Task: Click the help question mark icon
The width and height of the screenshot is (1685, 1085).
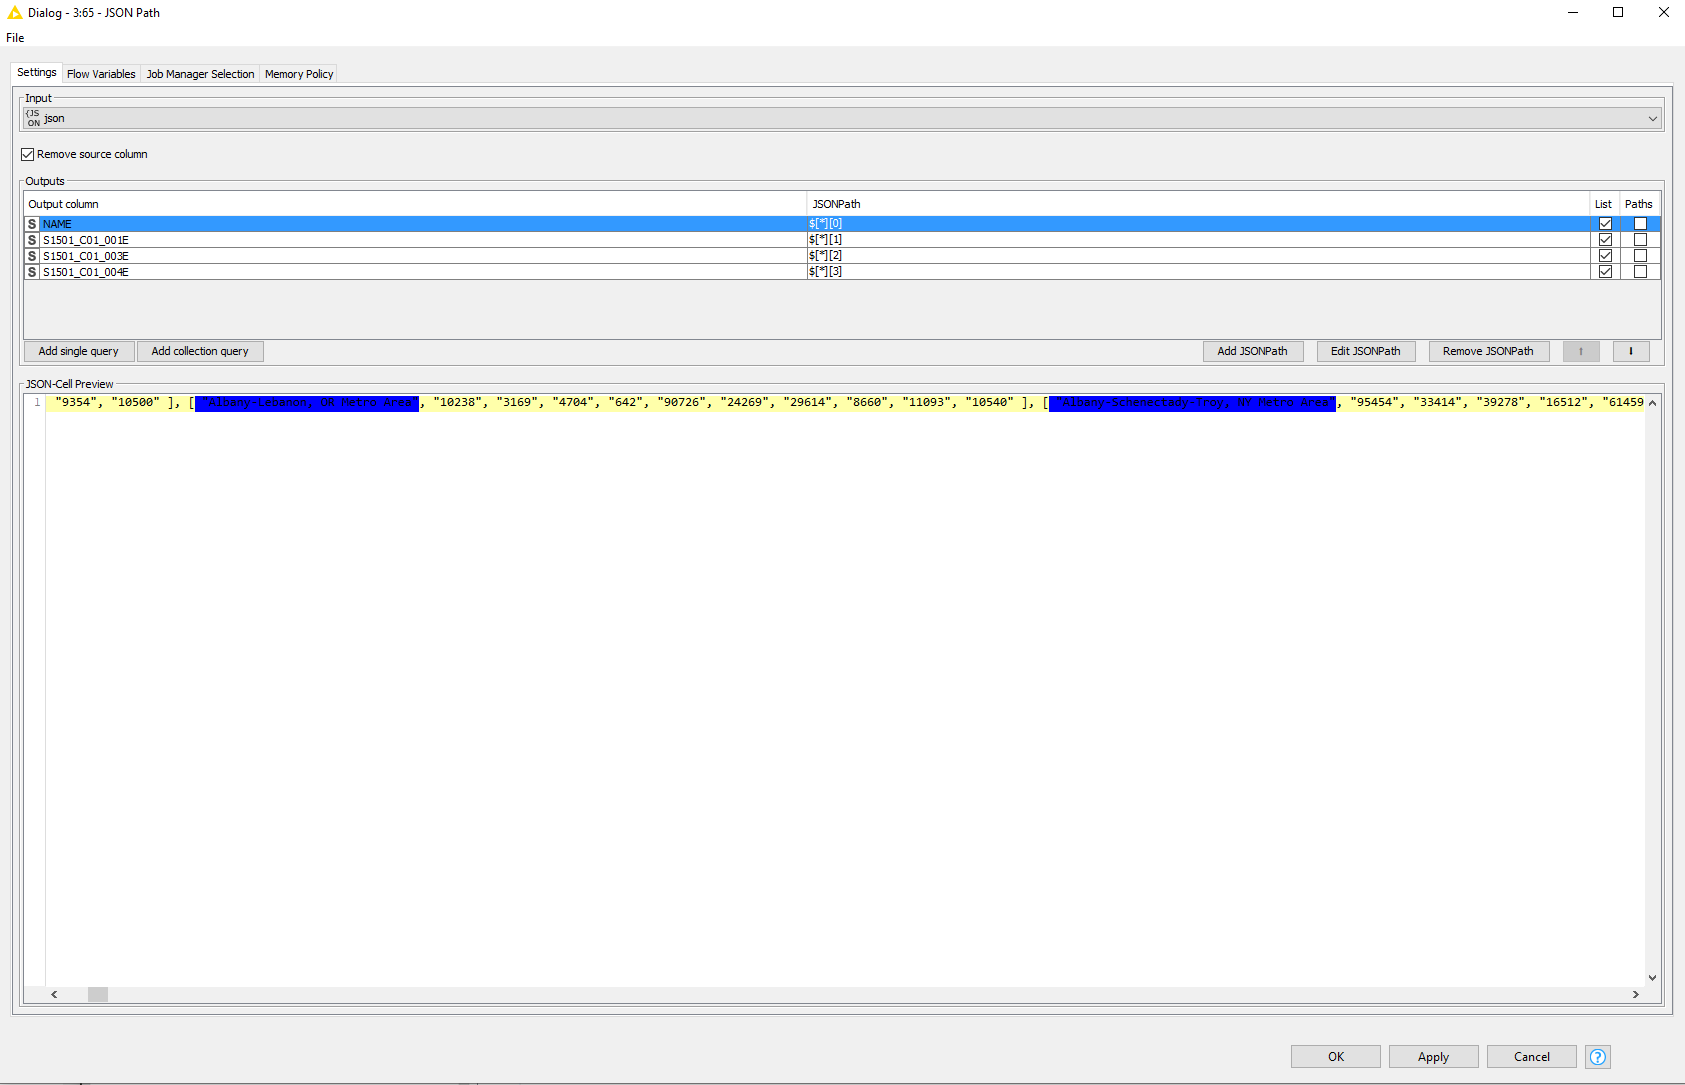Action: click(x=1597, y=1057)
